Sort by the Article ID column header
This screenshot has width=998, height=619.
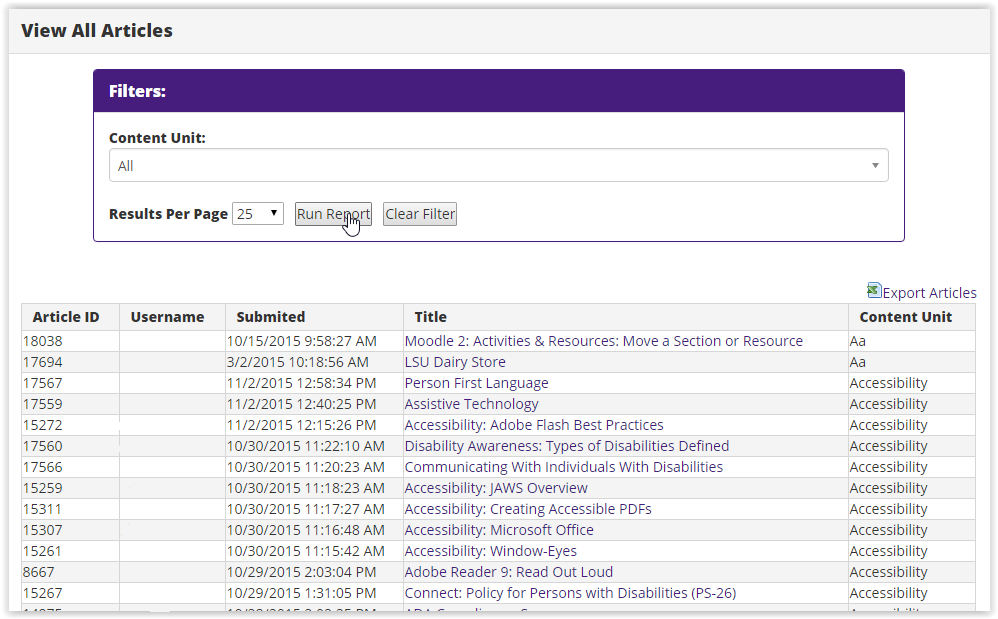click(x=67, y=317)
